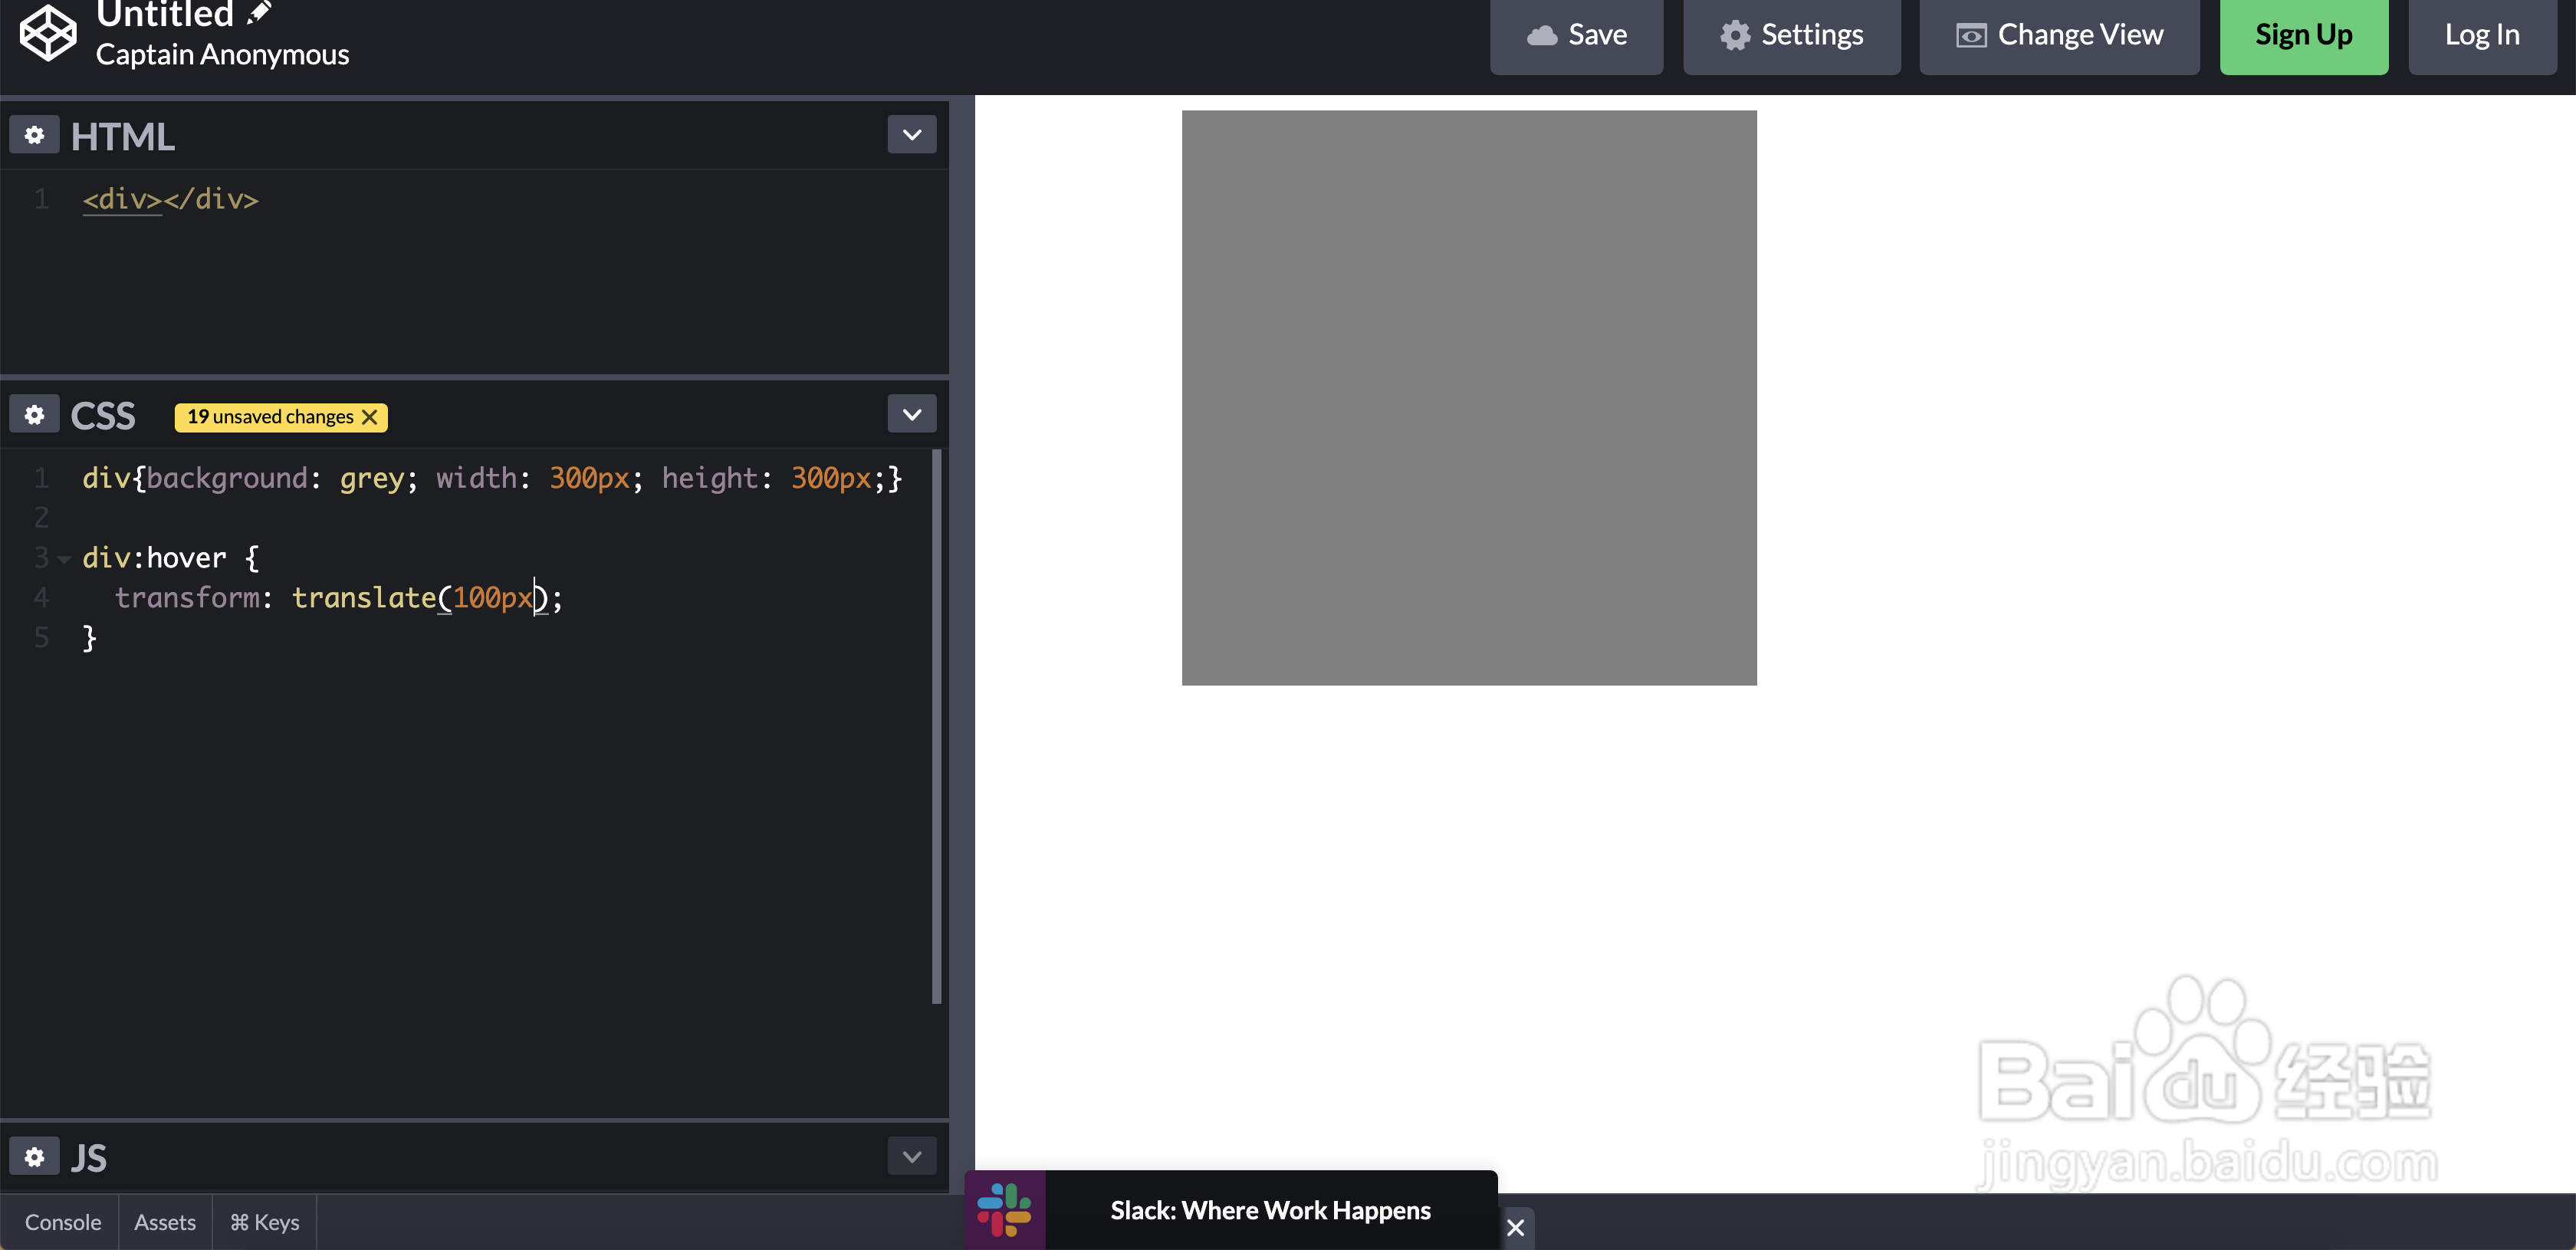
Task: Click the Untitled pen title text
Action: coord(165,14)
